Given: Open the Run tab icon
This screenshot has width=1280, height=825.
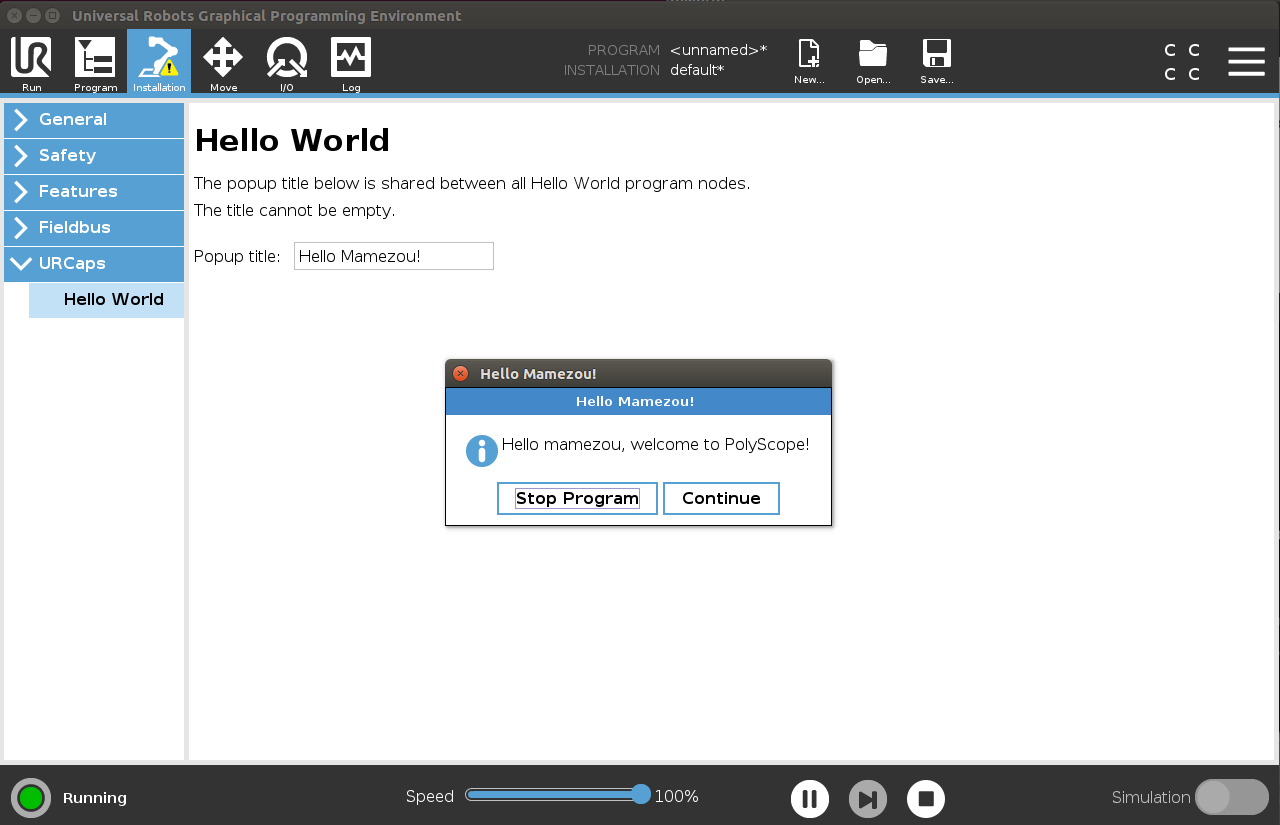Looking at the screenshot, I should 31,60.
